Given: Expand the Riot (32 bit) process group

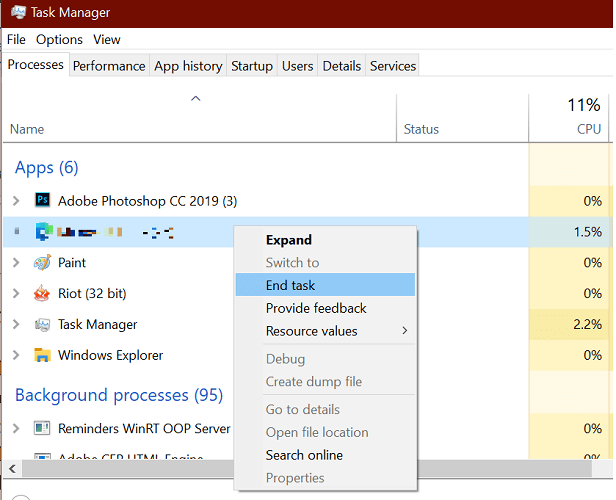Looking at the screenshot, I should [16, 293].
